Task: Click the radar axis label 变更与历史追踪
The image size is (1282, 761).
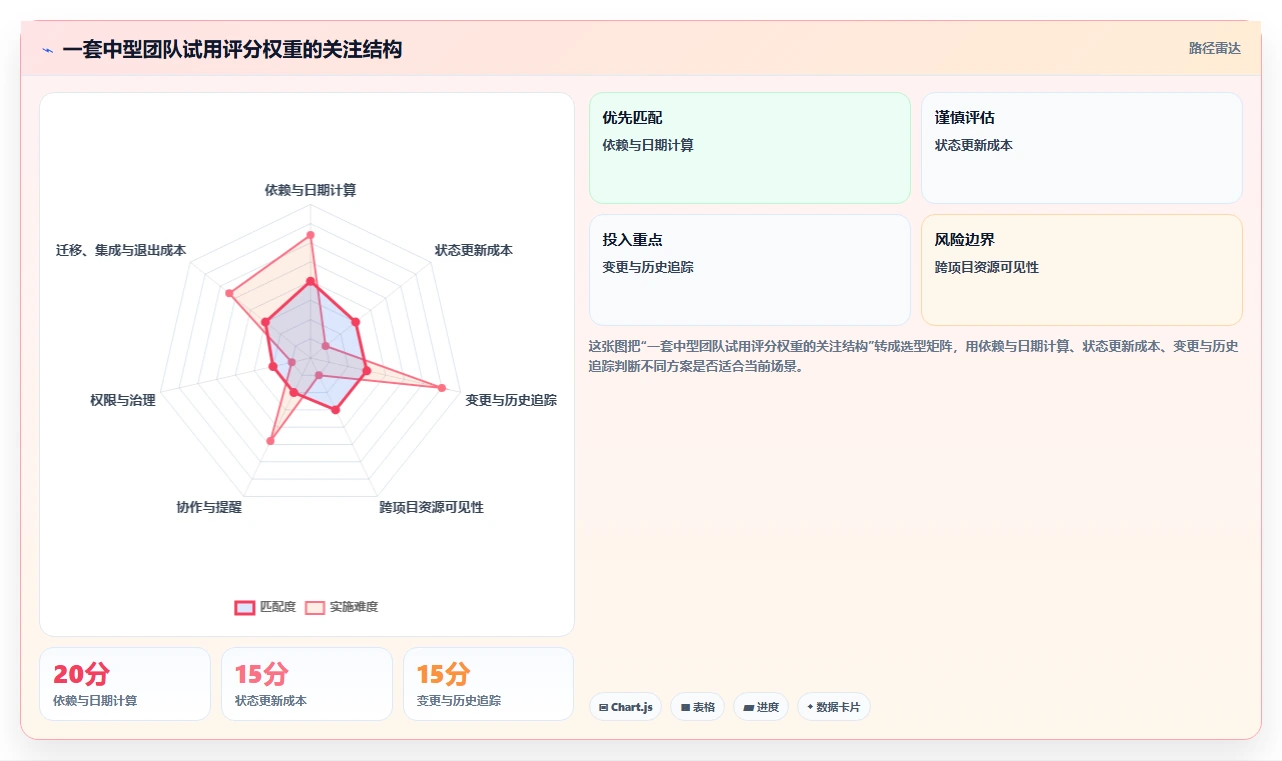Action: click(511, 400)
